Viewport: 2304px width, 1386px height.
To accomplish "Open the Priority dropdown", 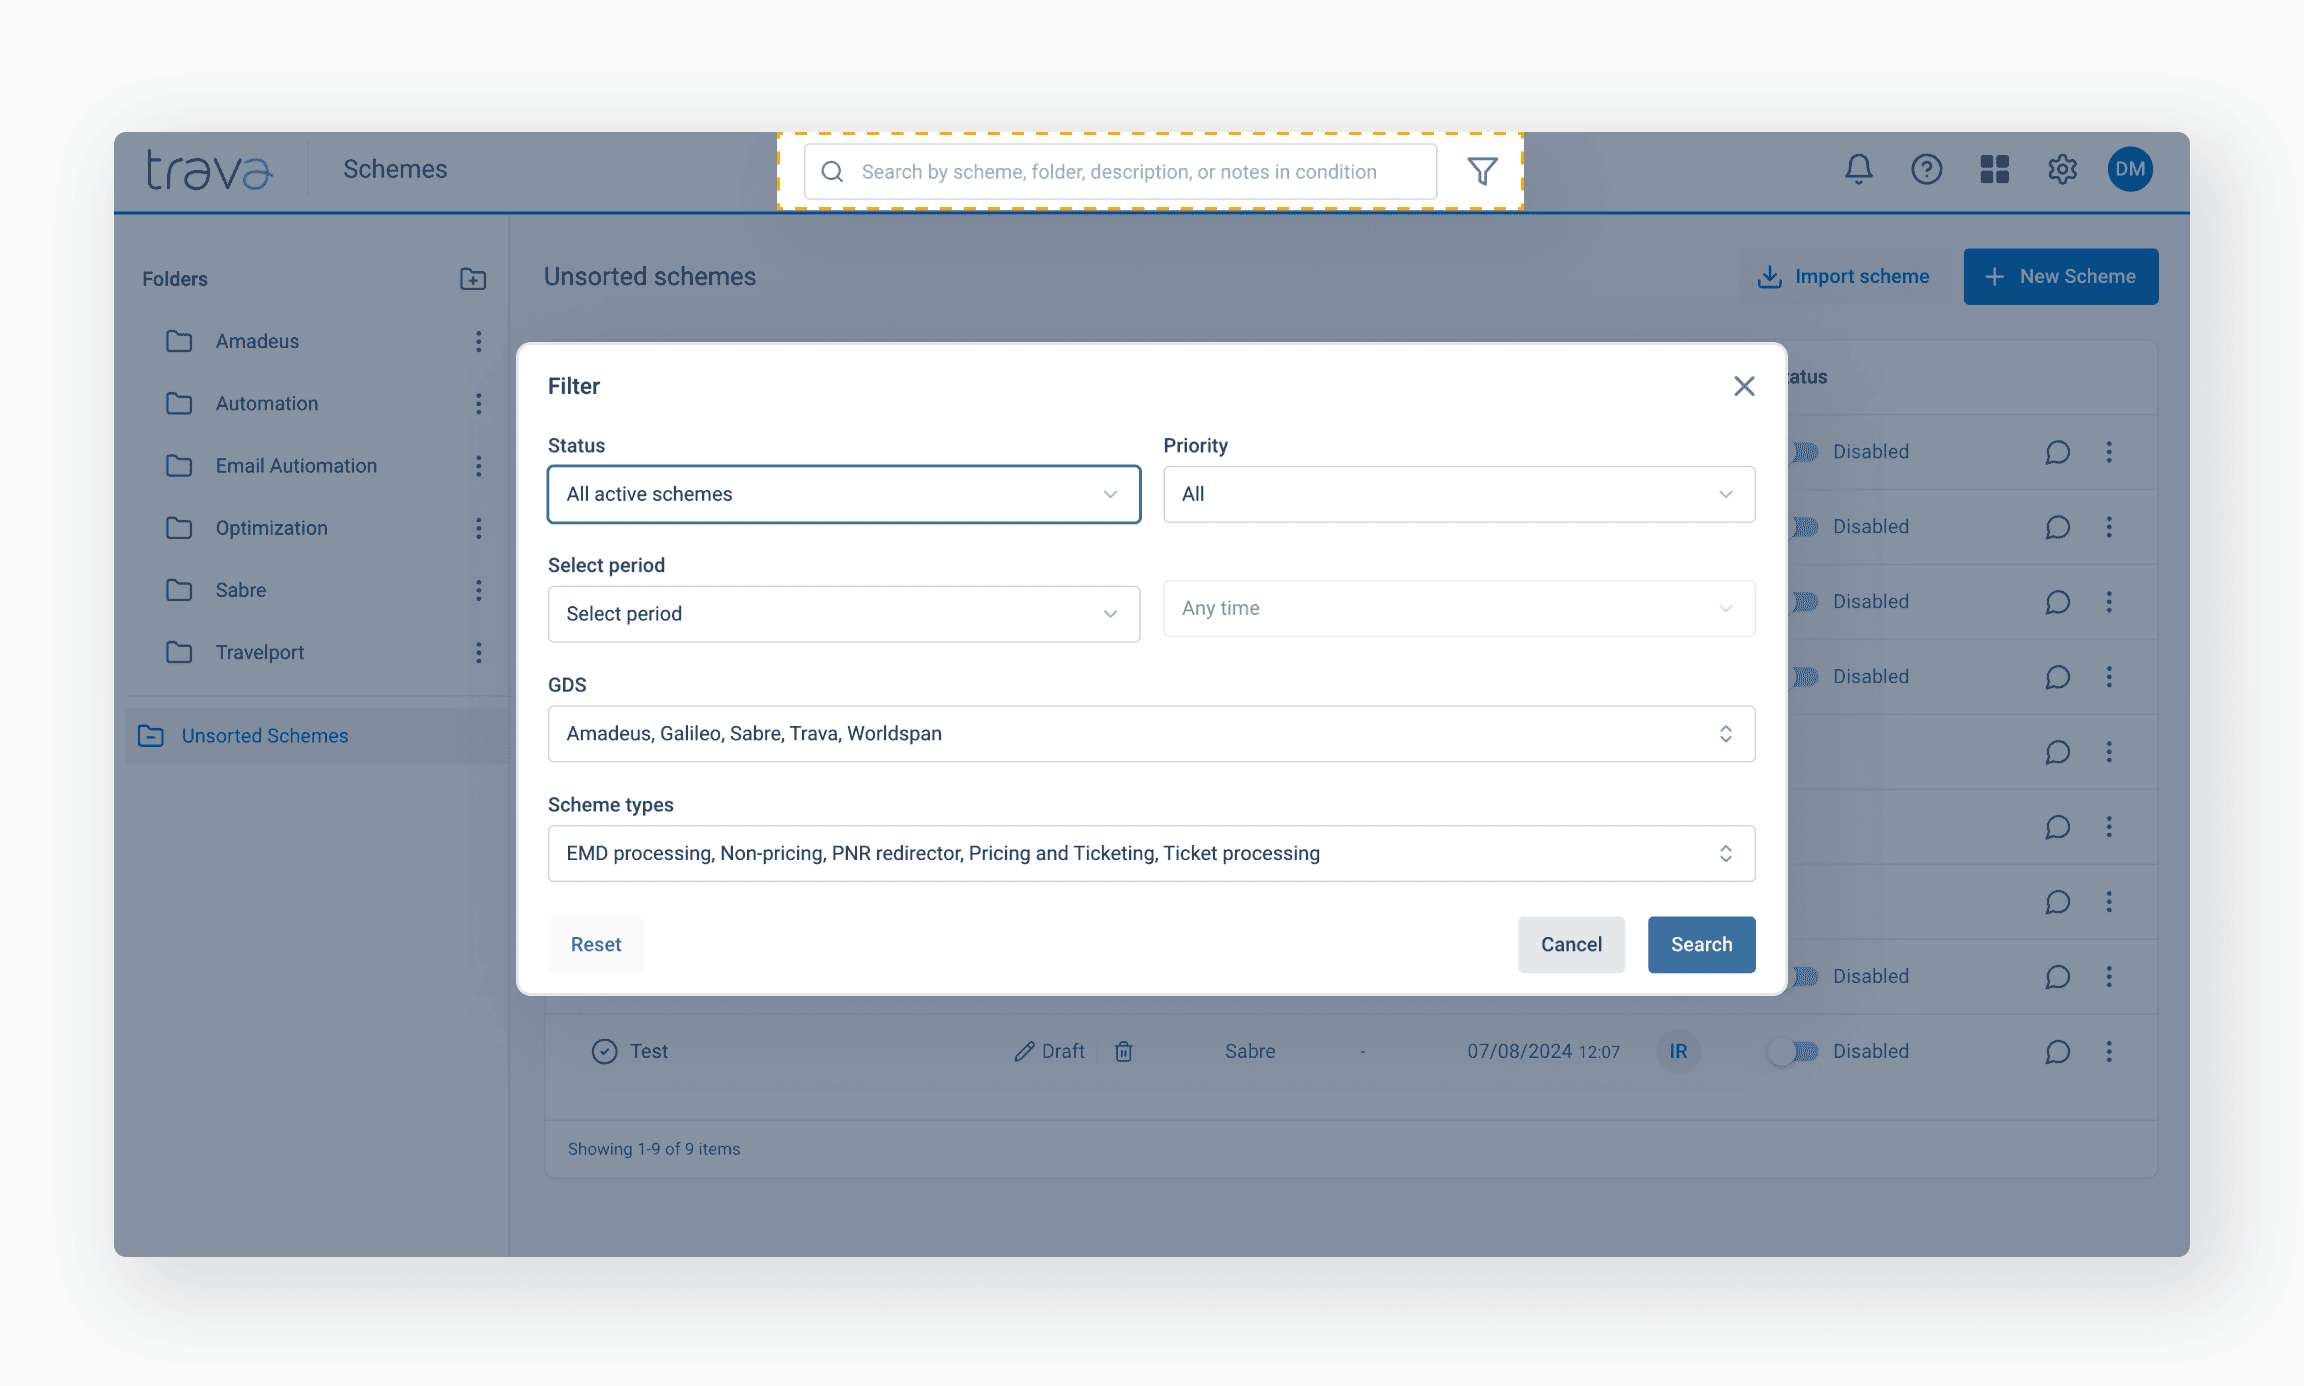I will tap(1458, 494).
